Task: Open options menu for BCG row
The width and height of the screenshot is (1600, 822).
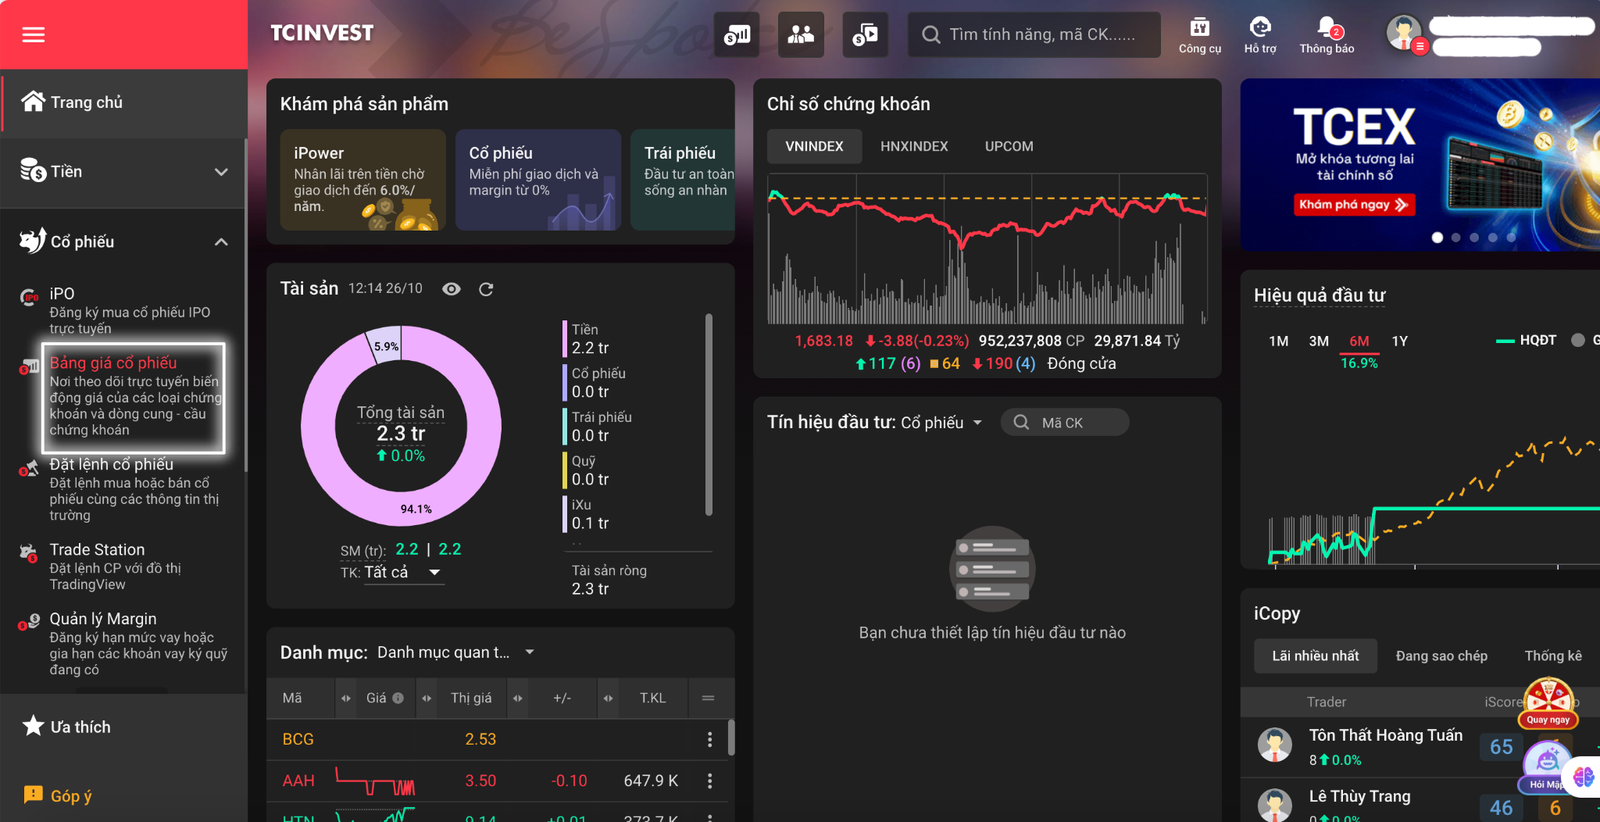Action: point(710,739)
